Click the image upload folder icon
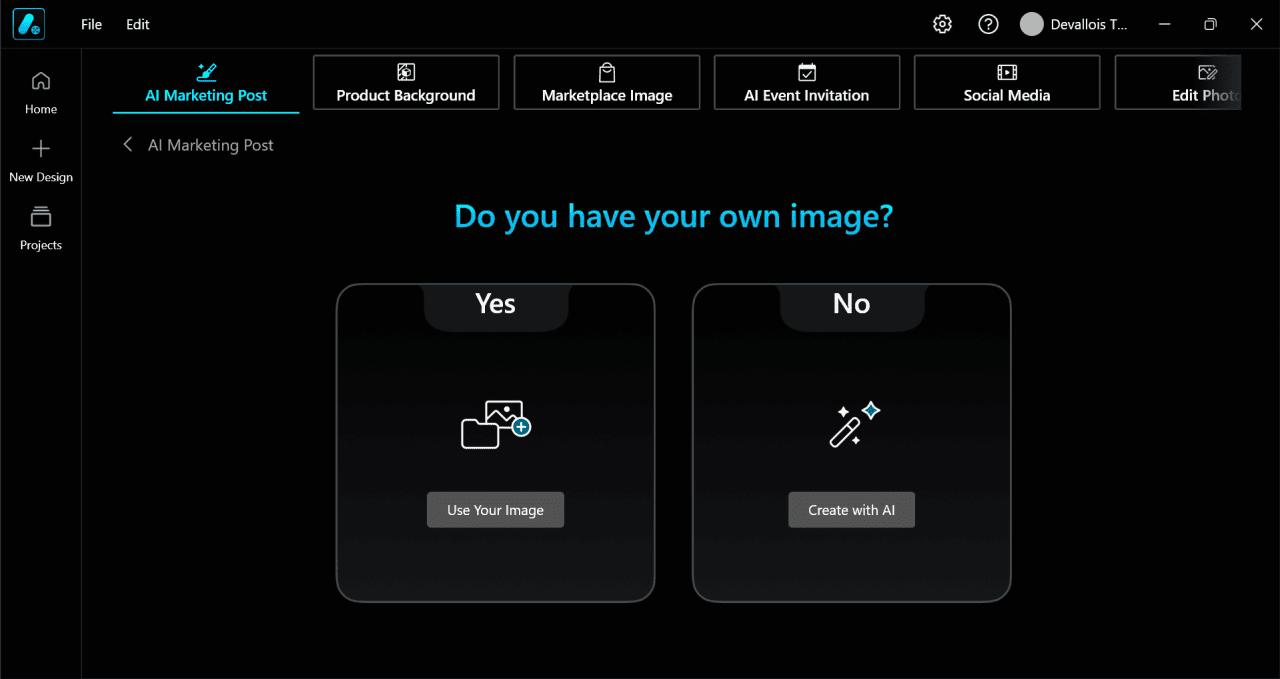The height and width of the screenshot is (679, 1280). pyautogui.click(x=495, y=423)
